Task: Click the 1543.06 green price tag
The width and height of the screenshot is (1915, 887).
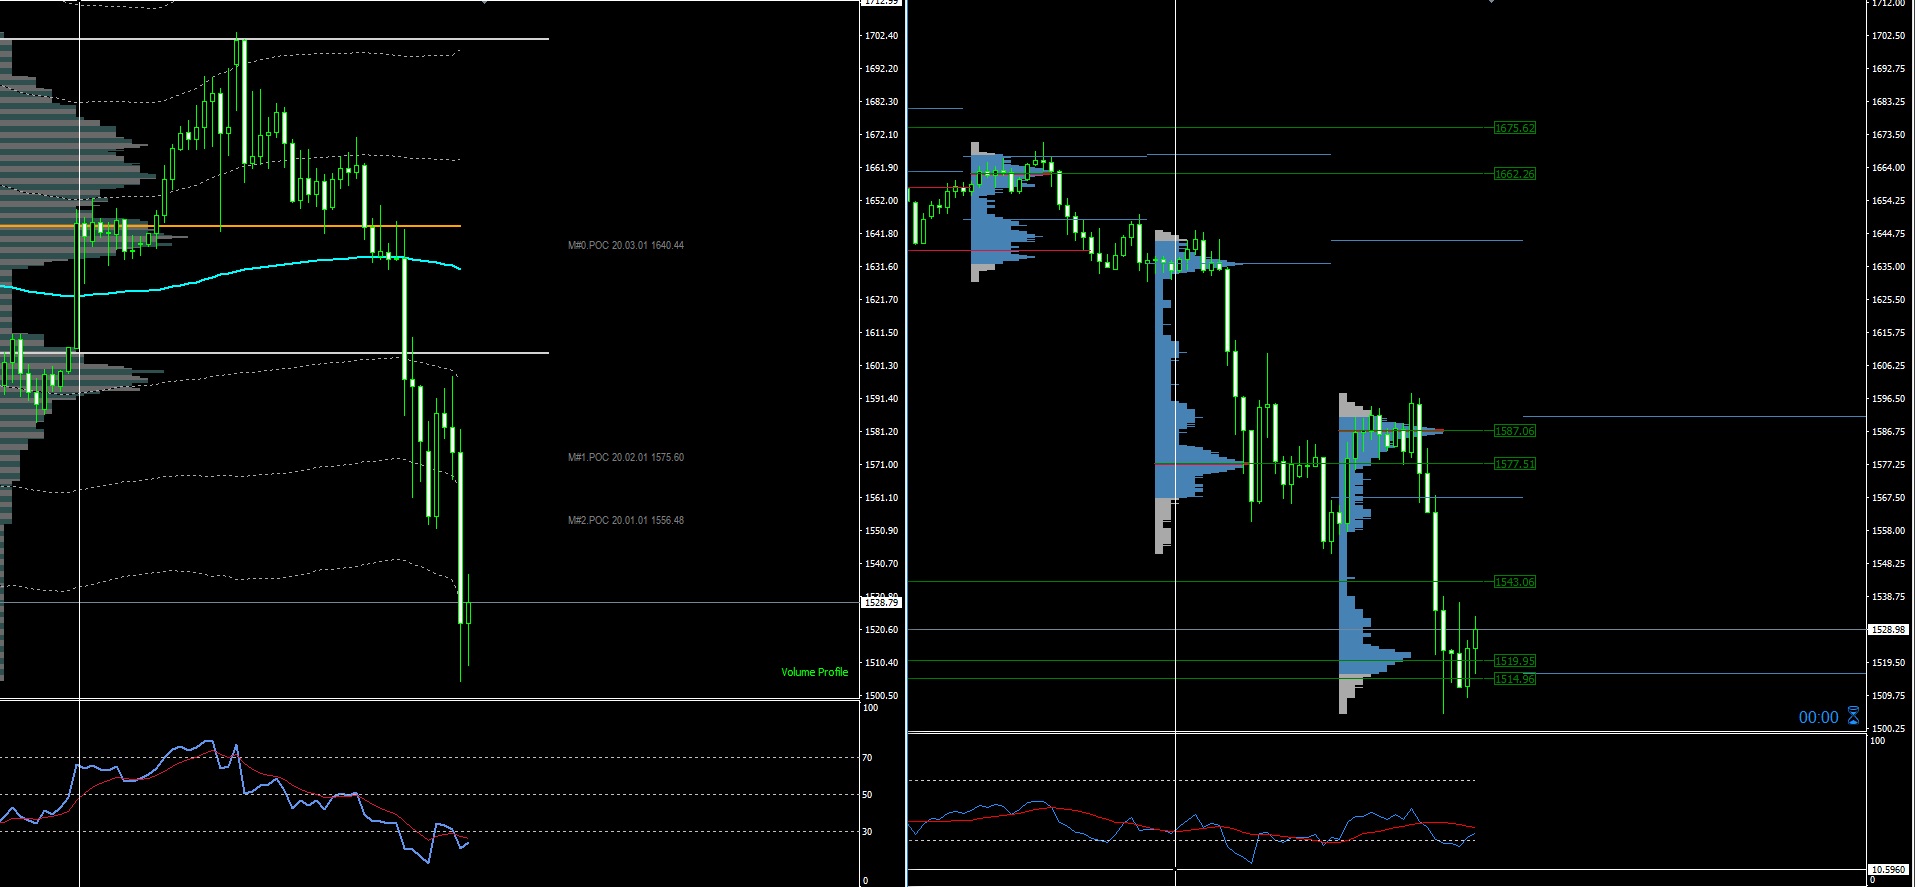Action: [x=1514, y=582]
